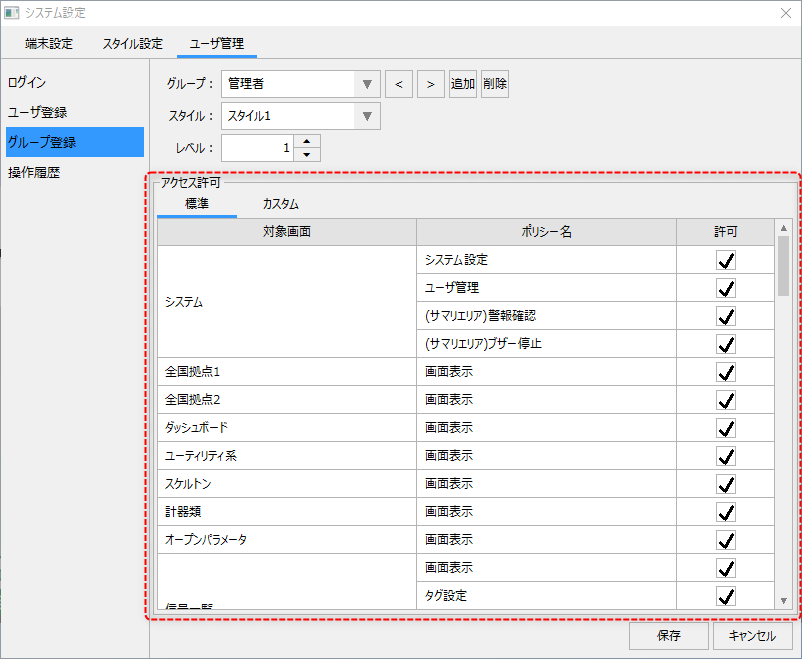Click the レベル number input field
Viewport: 802px width, 659px height.
(258, 148)
